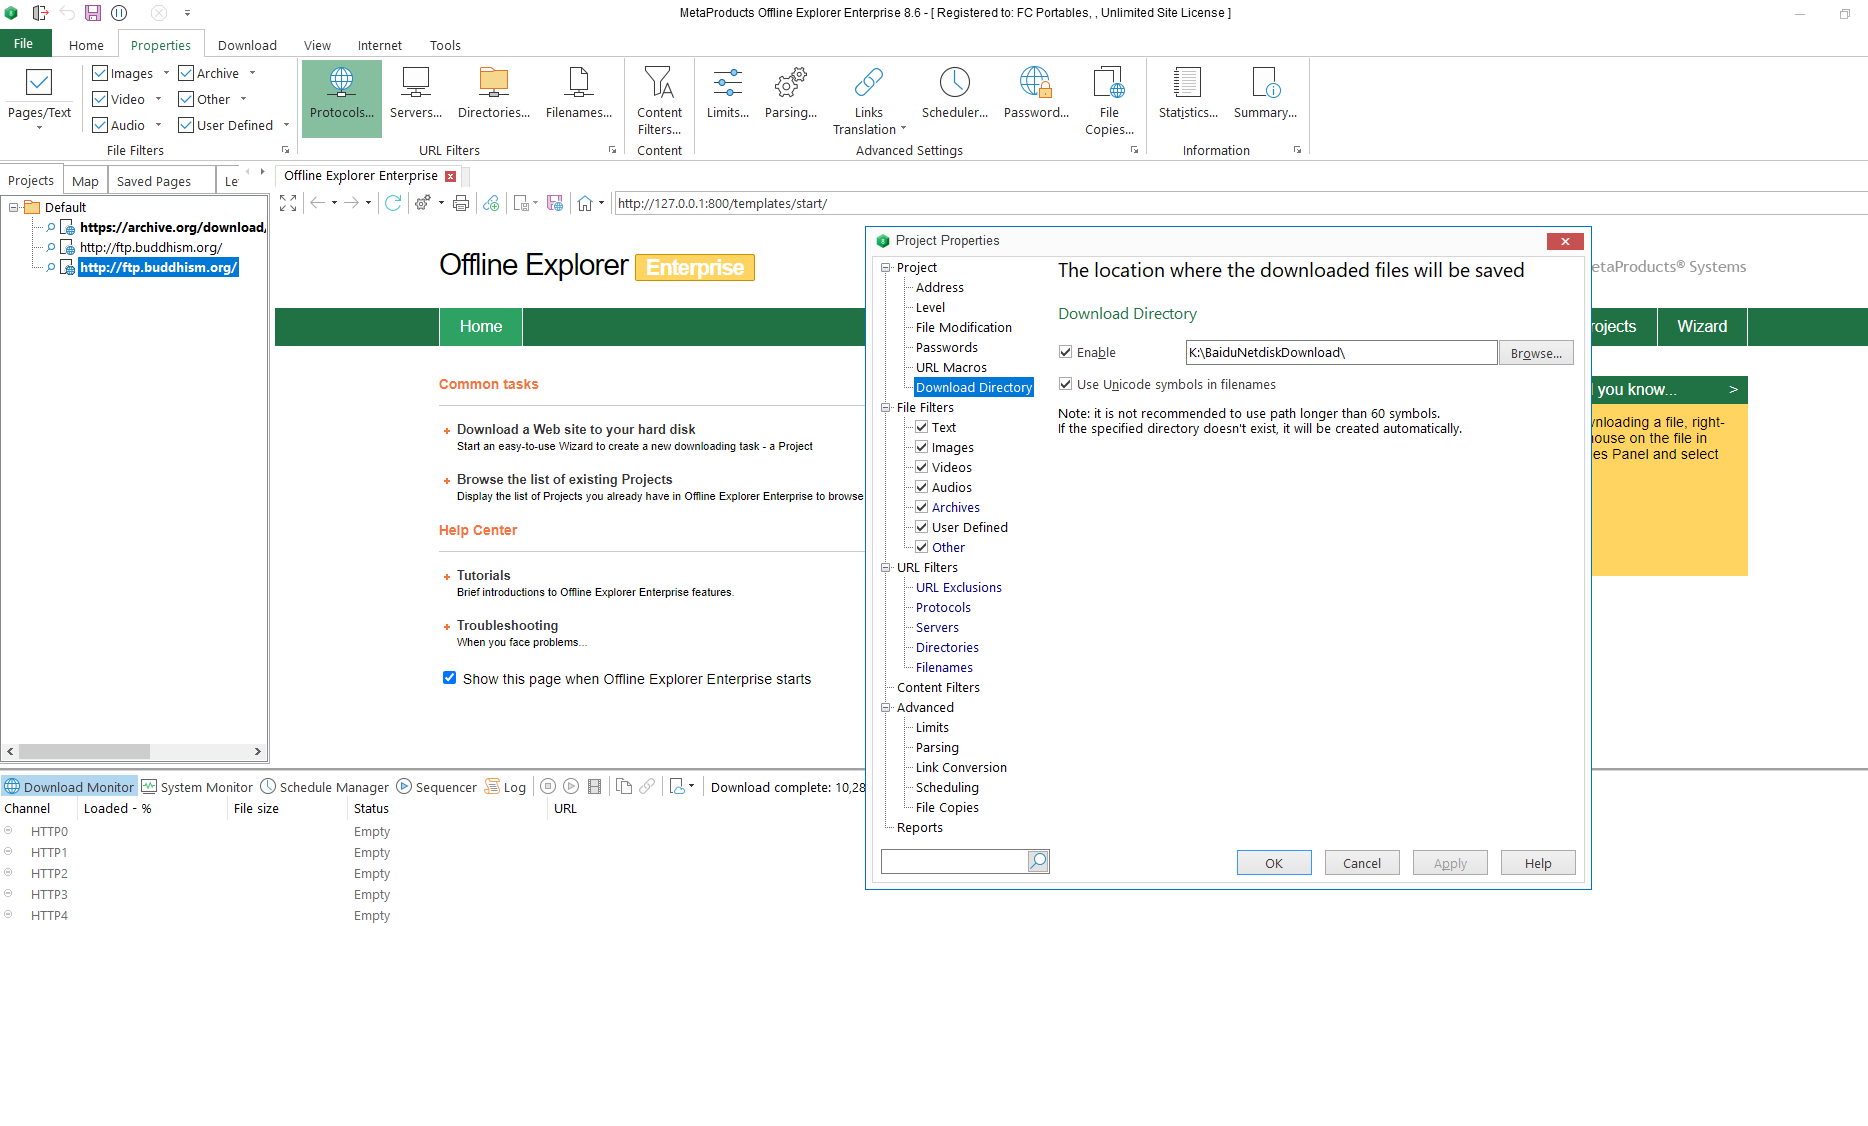Open the Protocols URL filter settings
Screen dimensions: 1868x1126
[x=341, y=95]
